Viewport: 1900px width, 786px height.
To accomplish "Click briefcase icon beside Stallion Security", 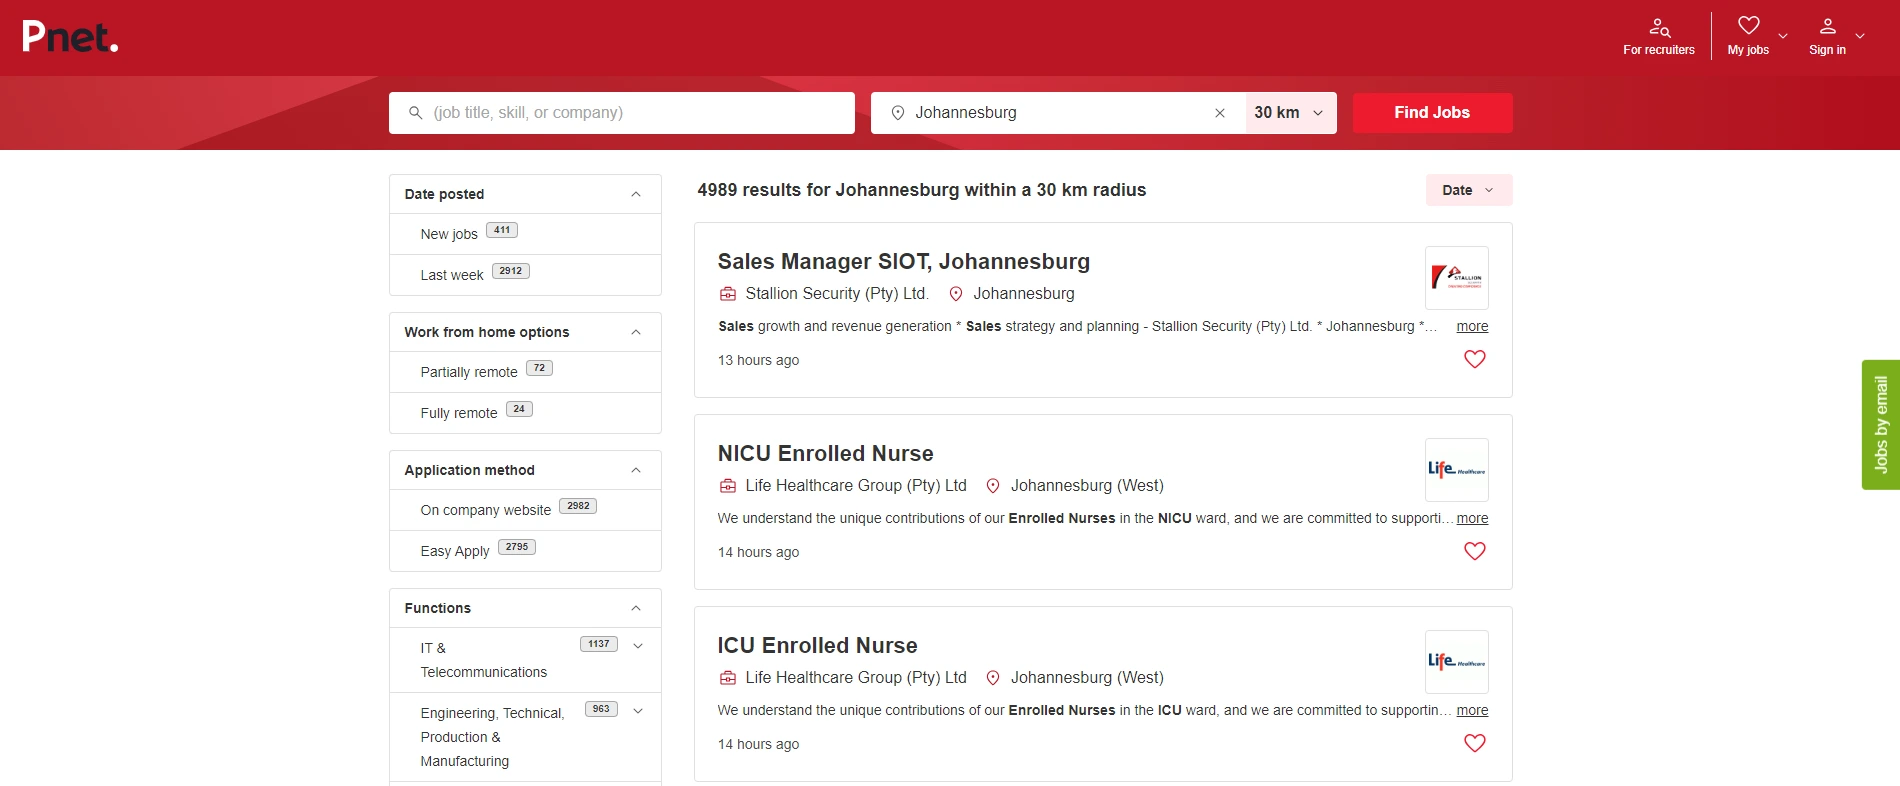I will (x=728, y=294).
